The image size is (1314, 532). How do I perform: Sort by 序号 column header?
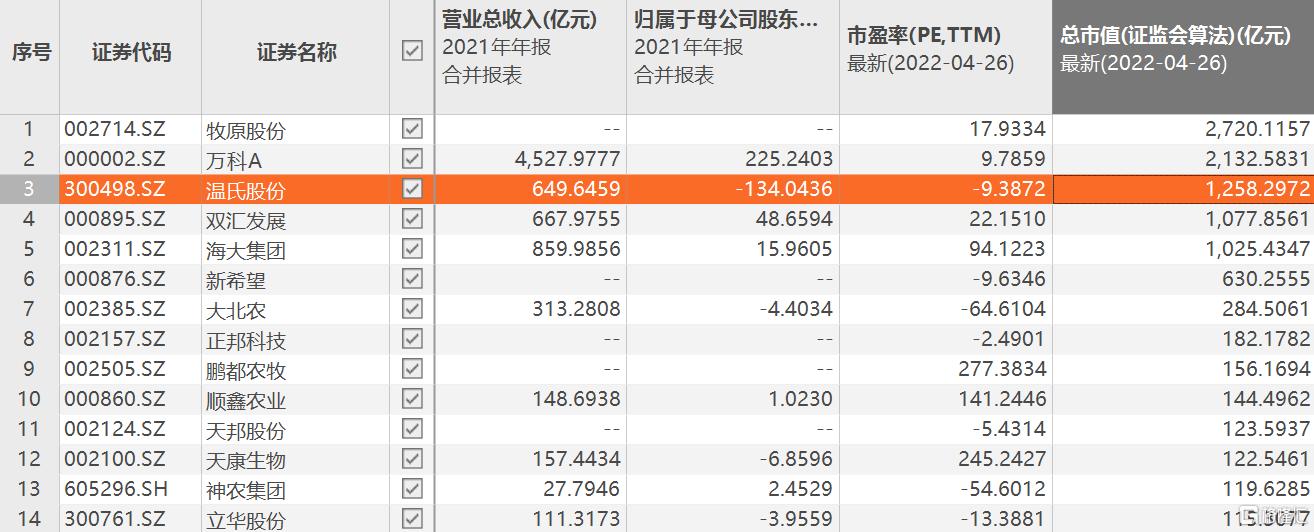click(x=30, y=53)
